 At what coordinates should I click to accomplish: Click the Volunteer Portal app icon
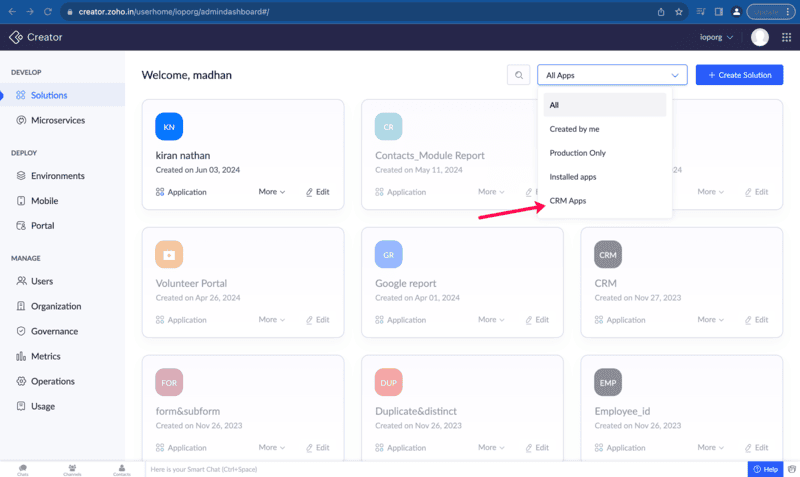click(169, 255)
